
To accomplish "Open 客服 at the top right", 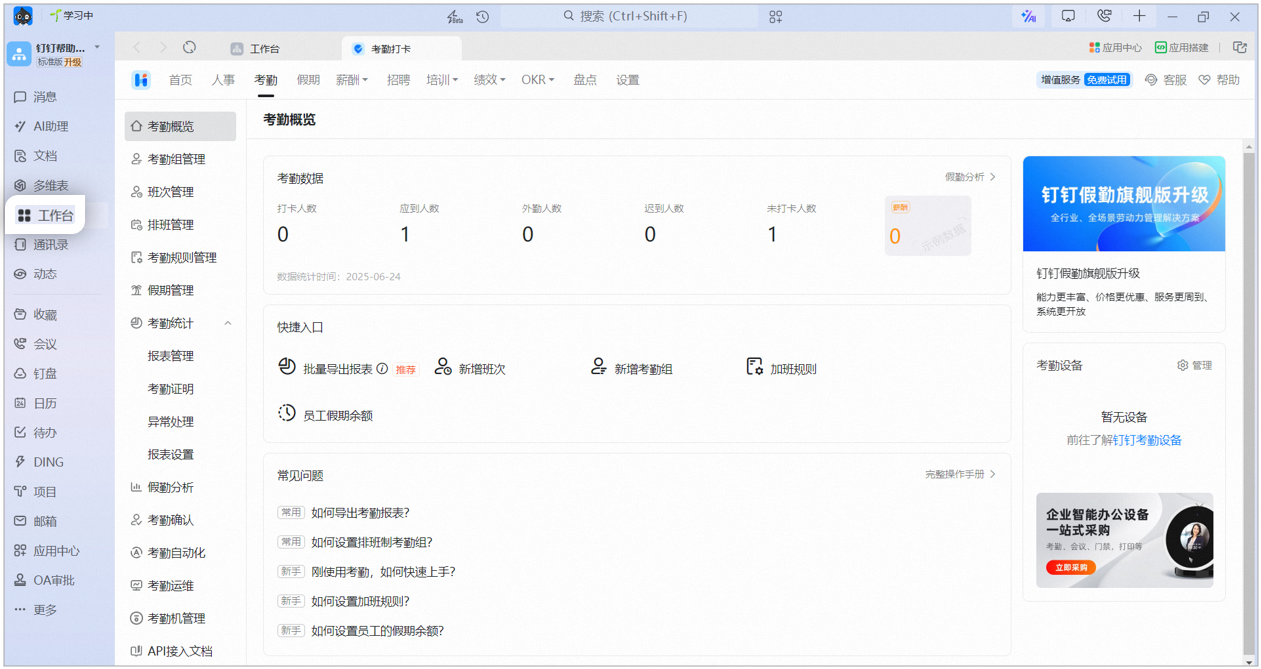I will (x=1165, y=80).
